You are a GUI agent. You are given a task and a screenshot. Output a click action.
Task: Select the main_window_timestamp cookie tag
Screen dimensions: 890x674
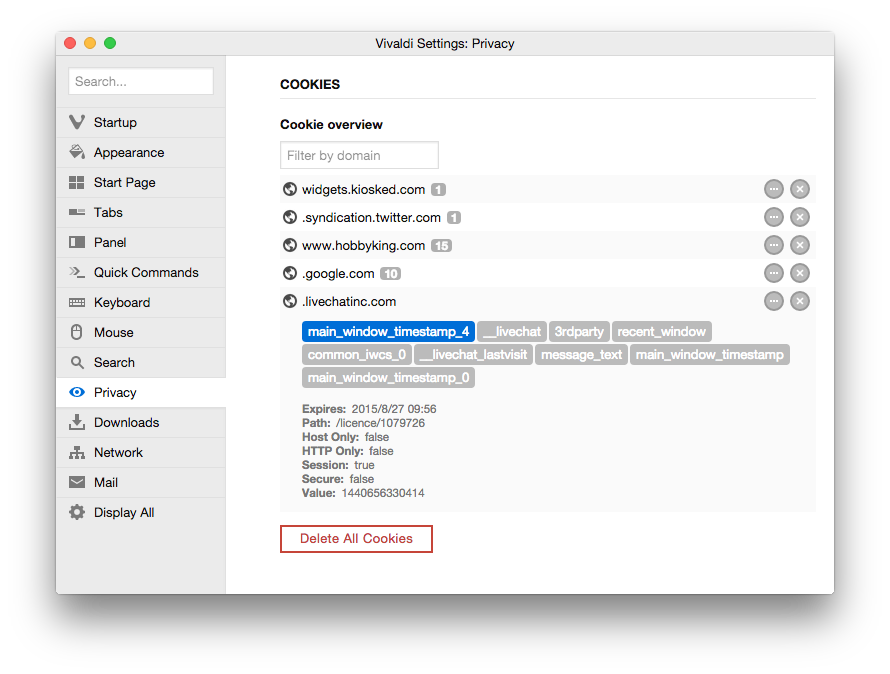point(710,355)
